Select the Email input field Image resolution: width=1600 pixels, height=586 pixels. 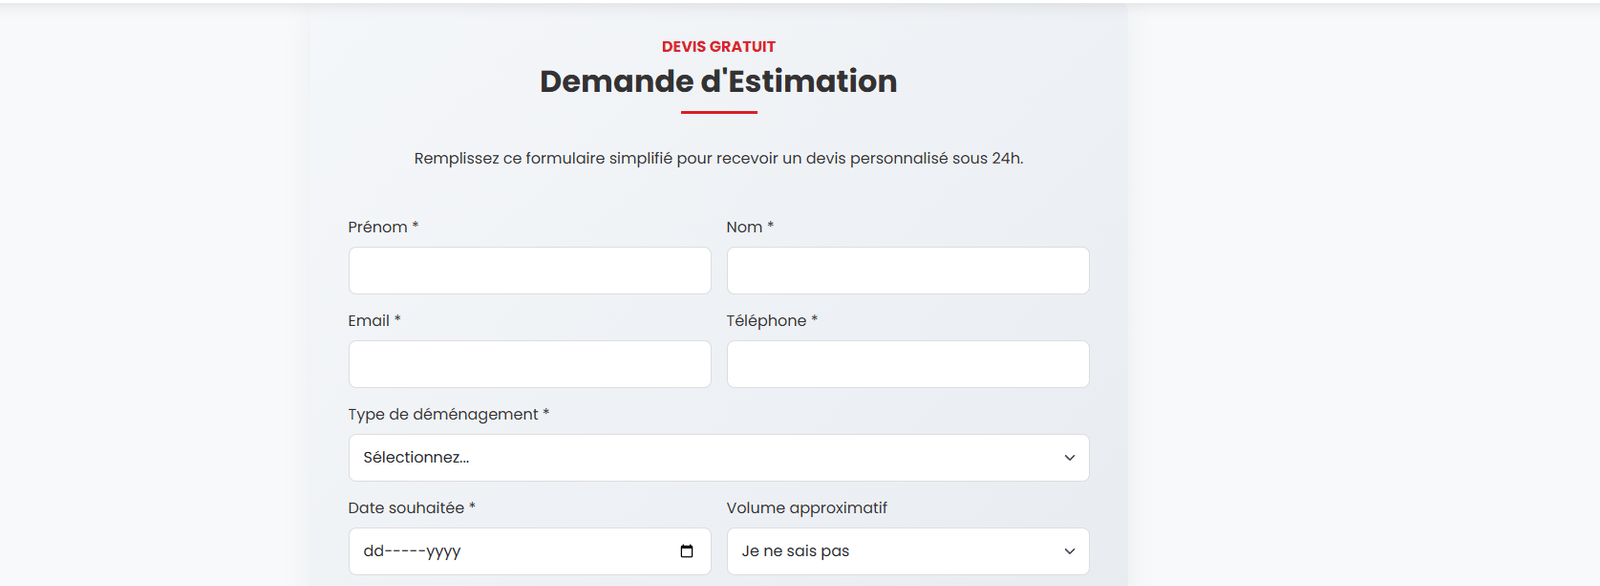coord(529,364)
